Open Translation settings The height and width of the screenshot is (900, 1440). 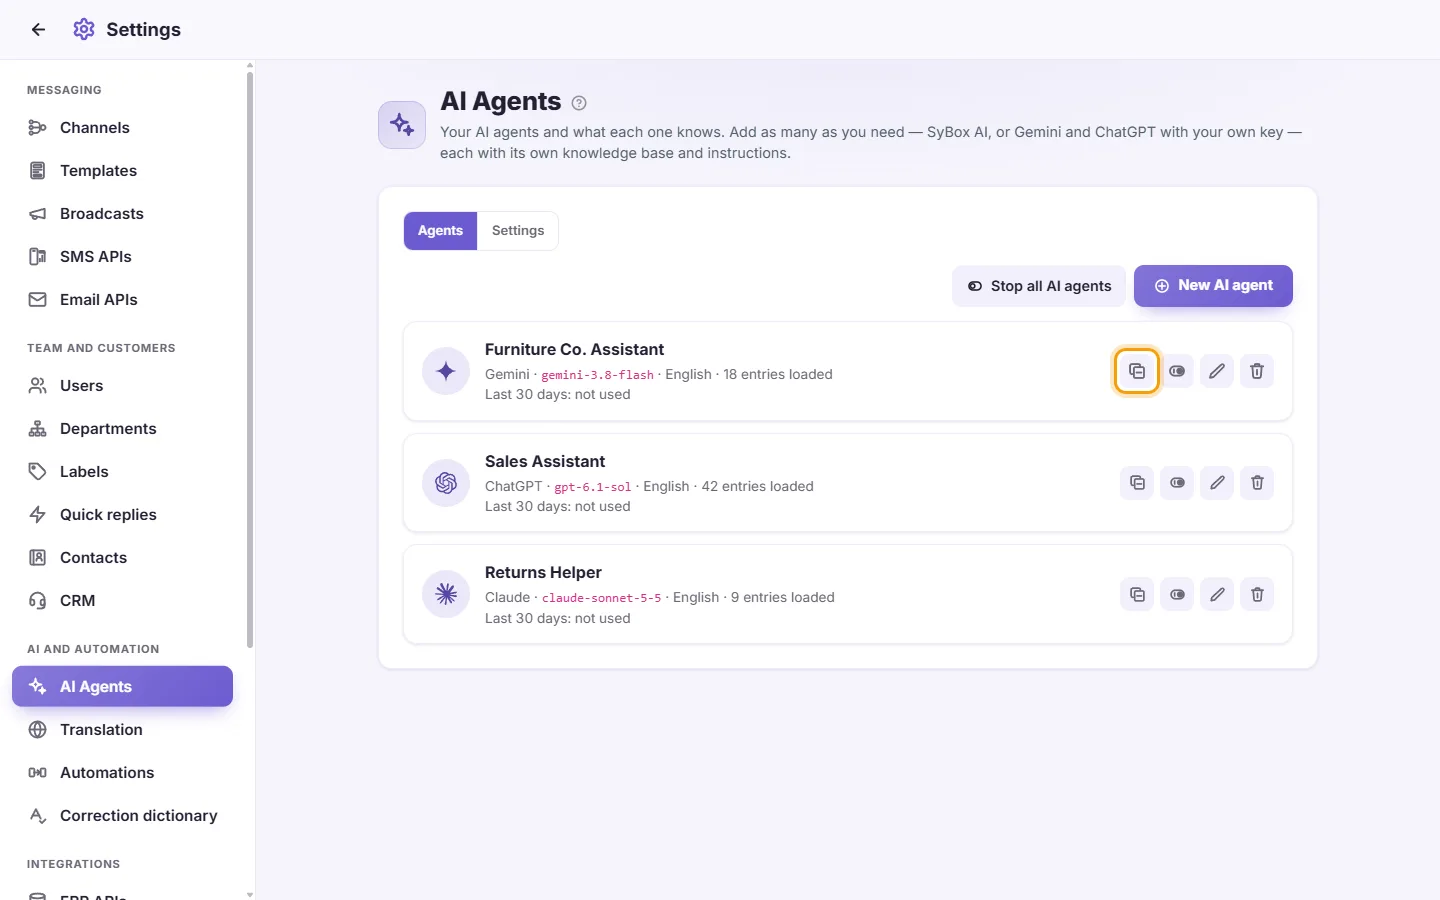(x=122, y=730)
